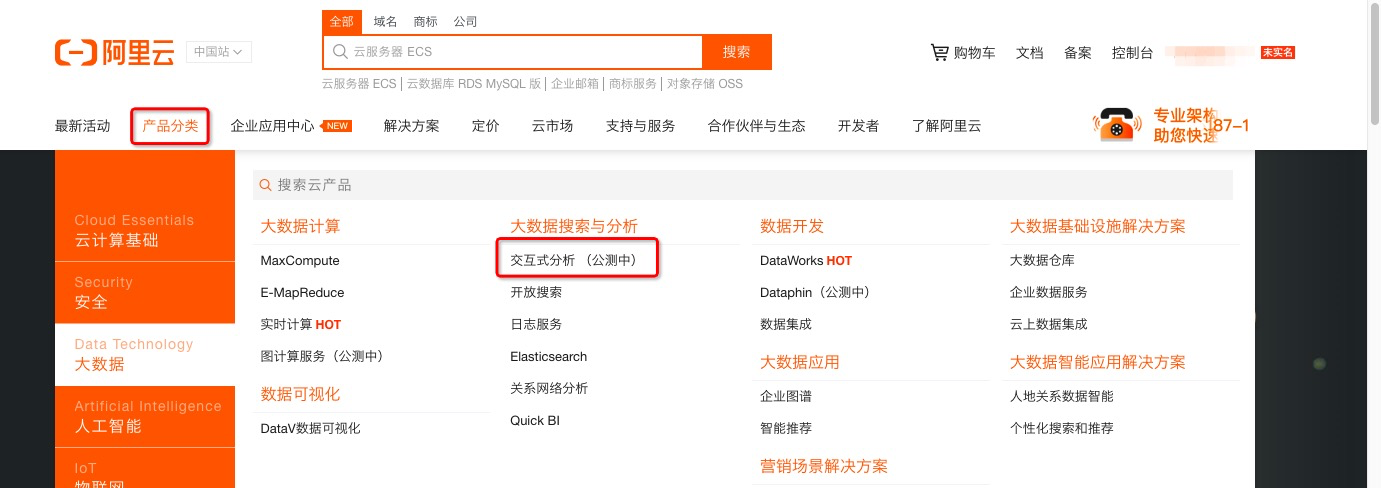Screen dimensions: 1381x488
Task: Open the 中国站 region dropdown
Action: pyautogui.click(x=218, y=52)
